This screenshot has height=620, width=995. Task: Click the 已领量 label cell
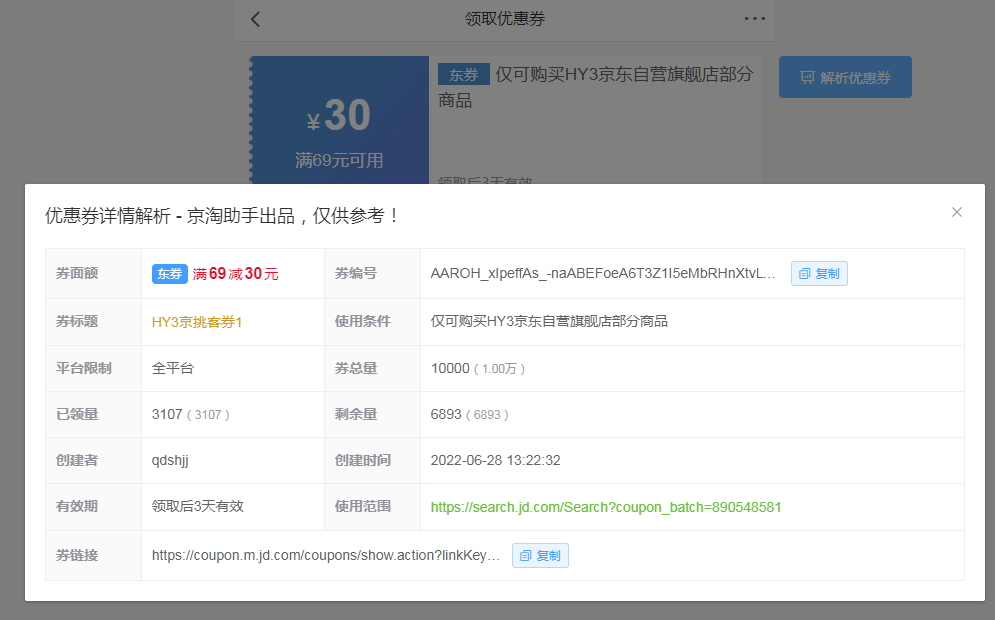93,414
